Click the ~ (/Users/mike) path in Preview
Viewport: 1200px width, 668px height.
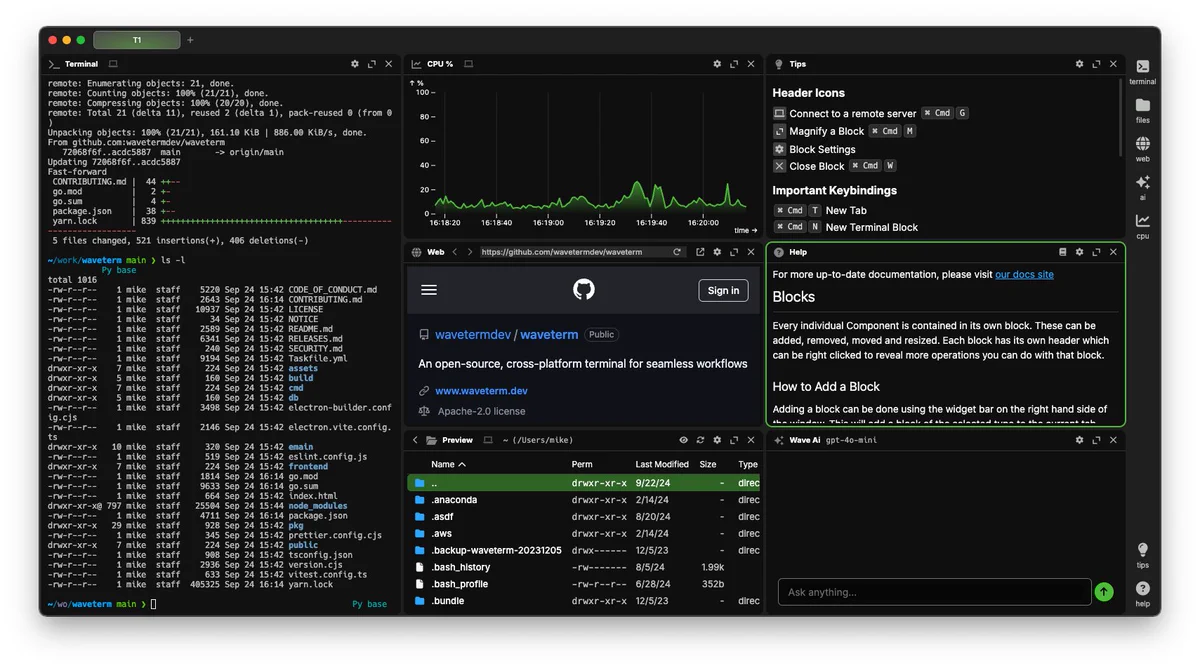[x=538, y=440]
